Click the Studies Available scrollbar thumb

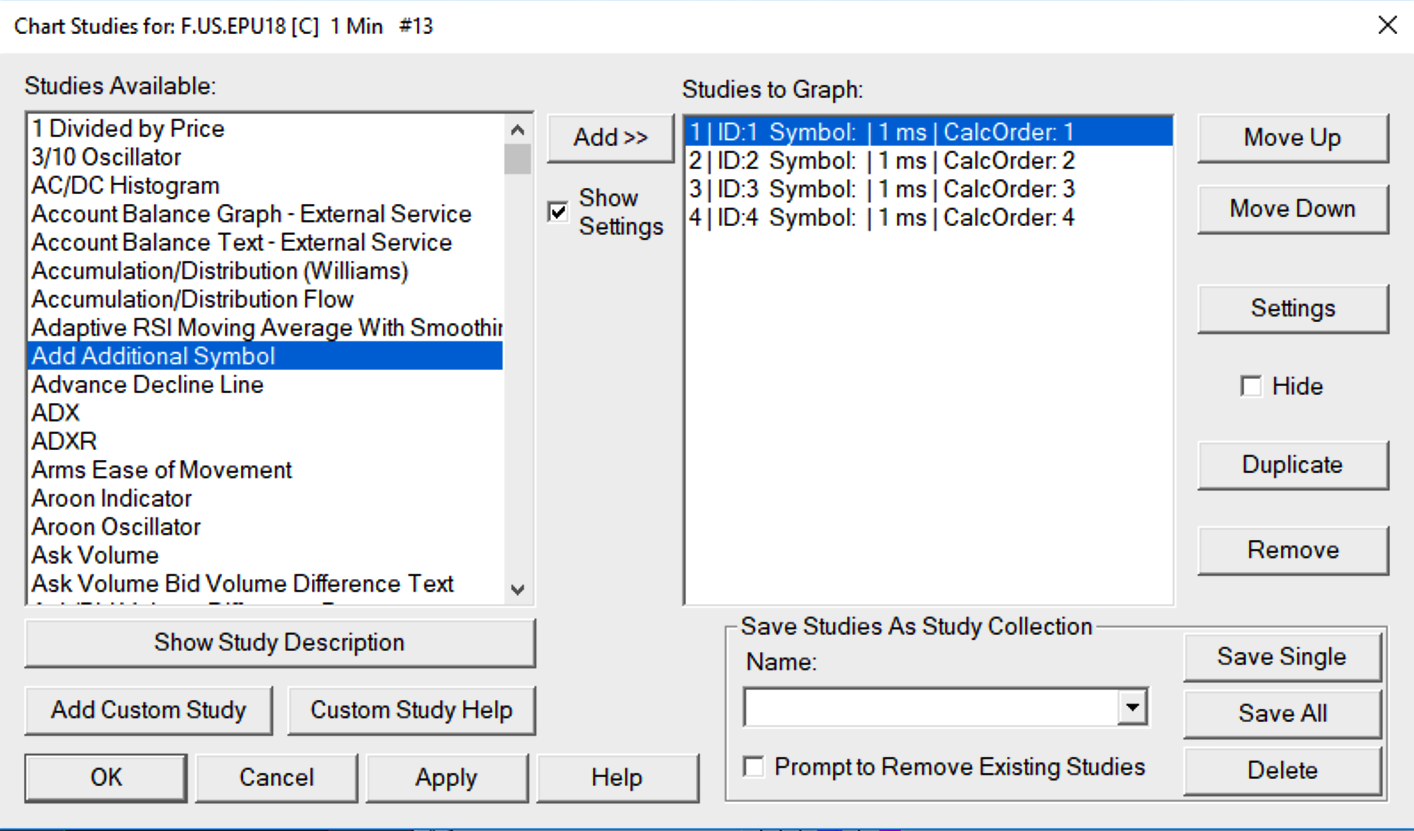point(517,159)
